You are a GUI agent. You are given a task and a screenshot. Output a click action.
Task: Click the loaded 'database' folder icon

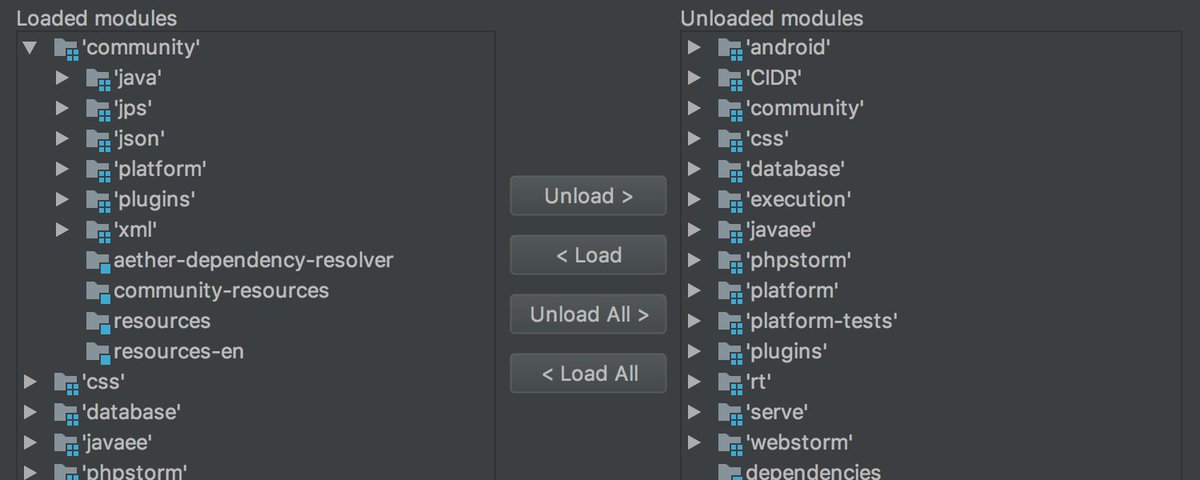click(x=66, y=413)
